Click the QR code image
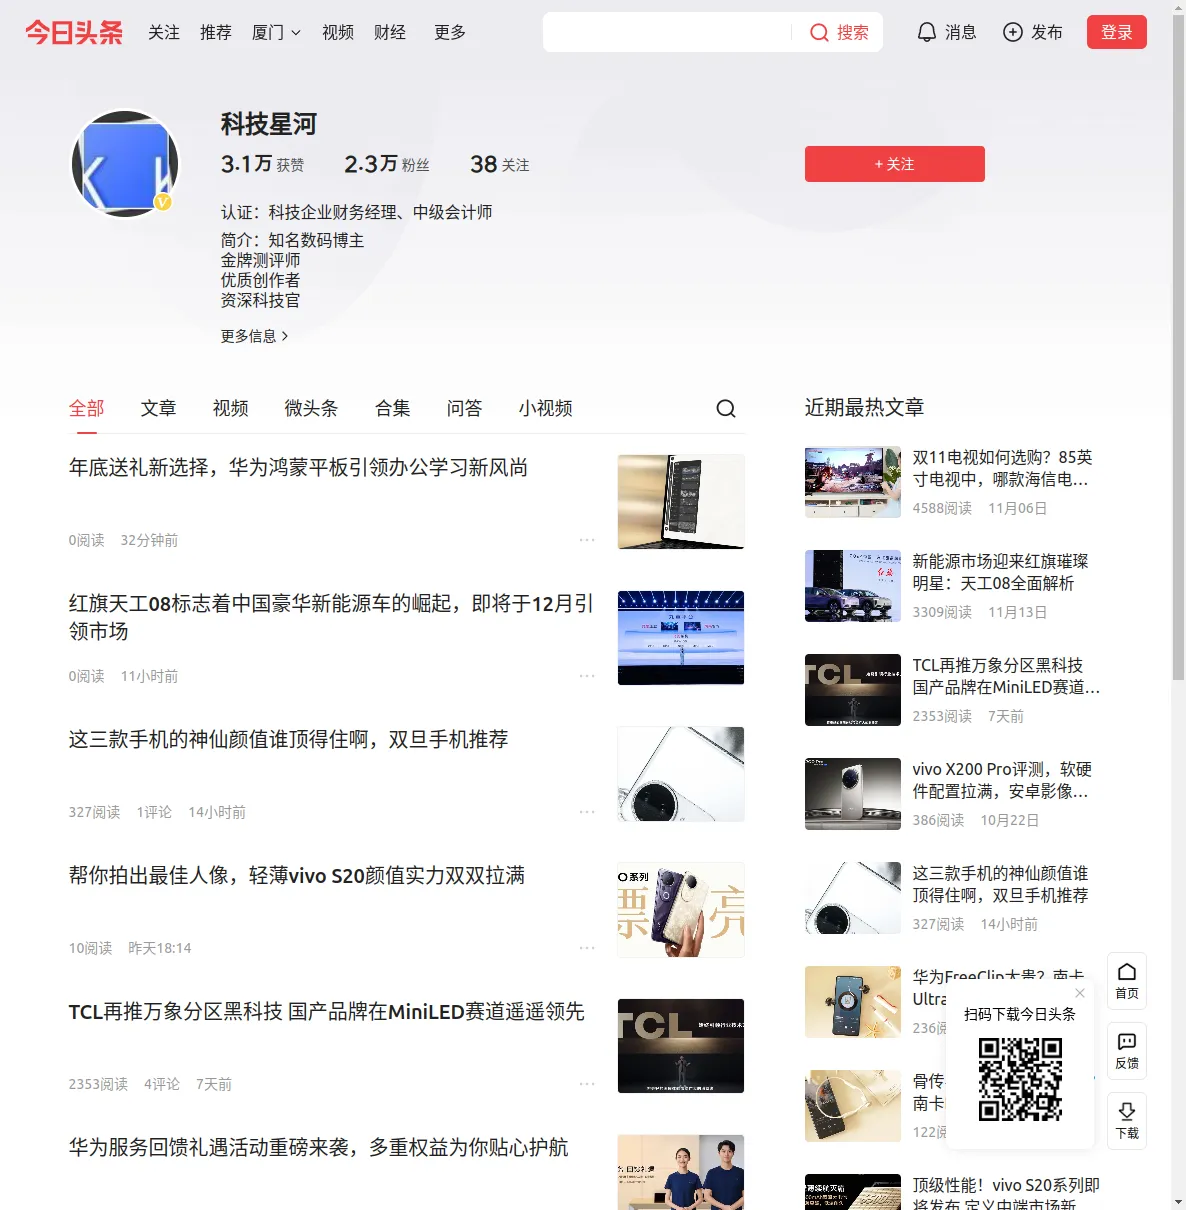1186x1210 pixels. click(x=1020, y=1079)
